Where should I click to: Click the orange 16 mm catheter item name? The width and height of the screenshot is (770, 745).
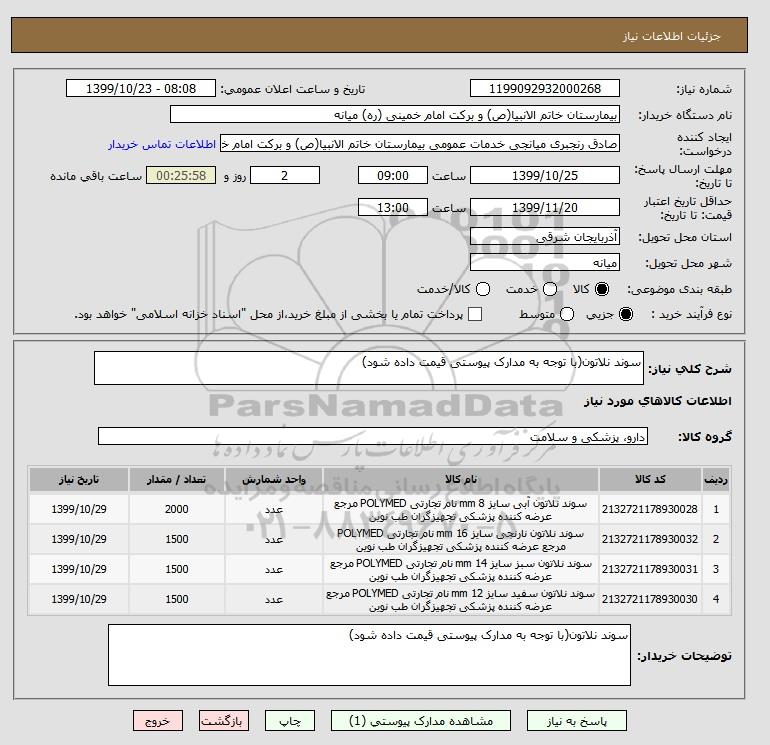pos(461,540)
